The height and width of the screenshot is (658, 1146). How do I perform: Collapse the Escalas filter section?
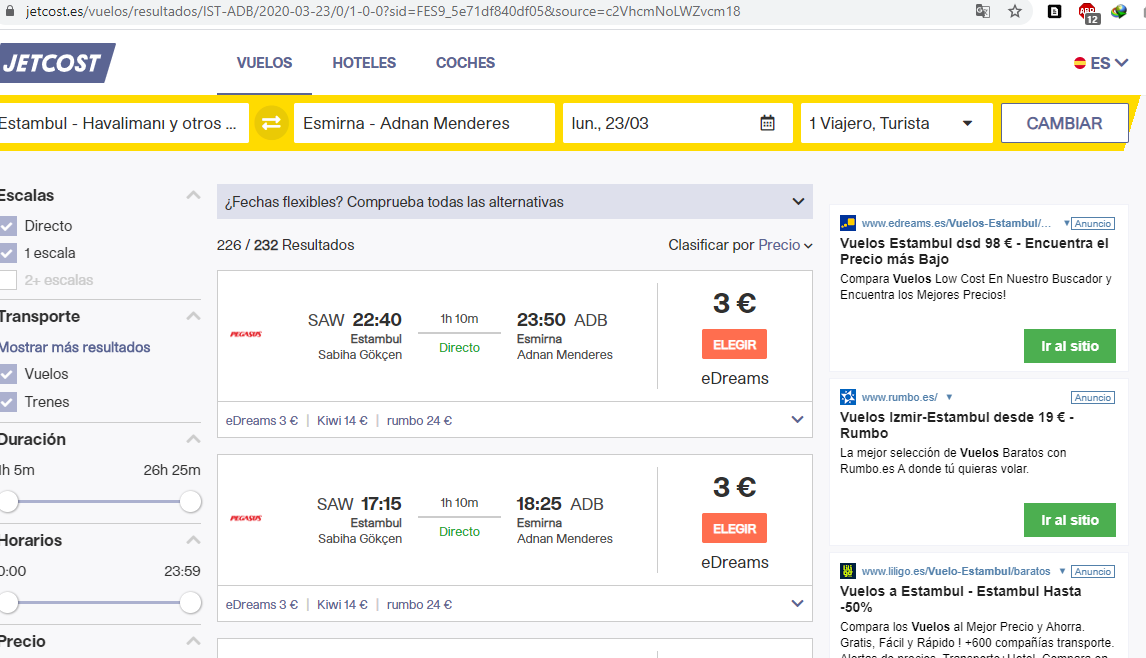point(193,195)
